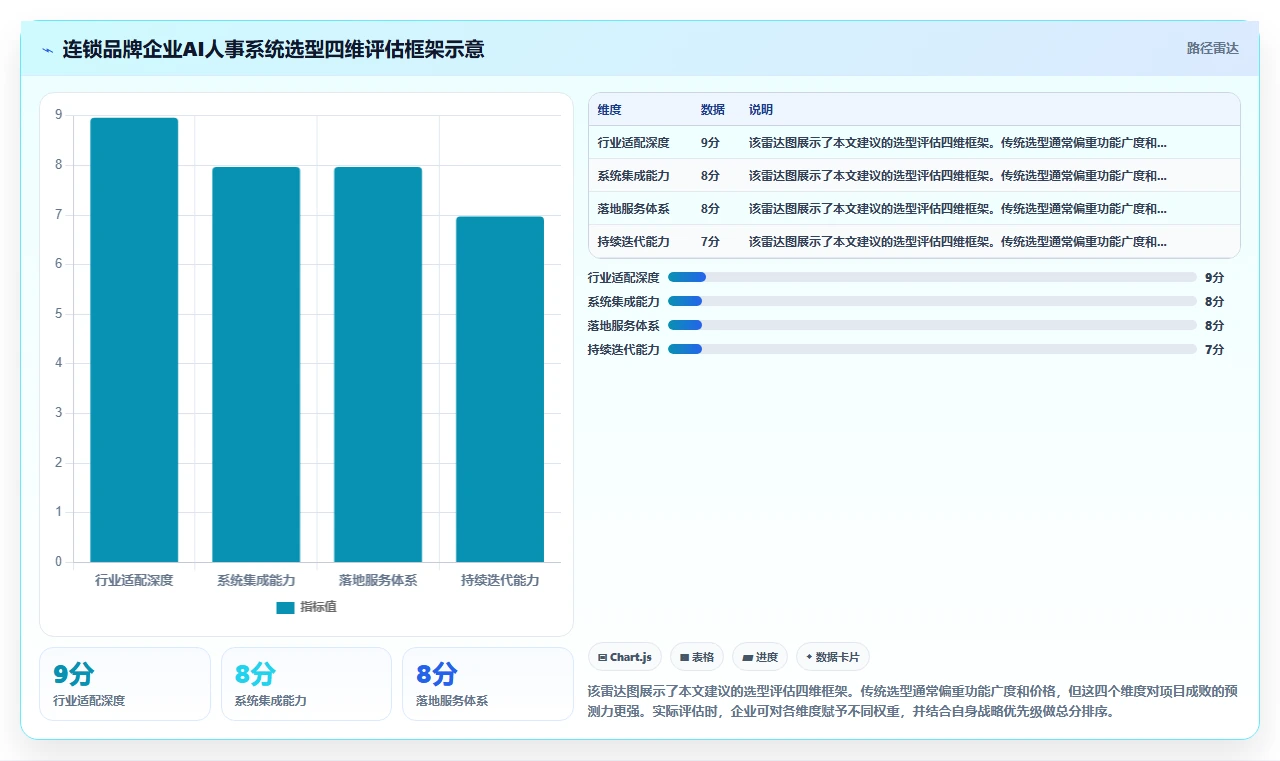Click the 7分 cell in the table
This screenshot has width=1280, height=761.
[710, 242]
